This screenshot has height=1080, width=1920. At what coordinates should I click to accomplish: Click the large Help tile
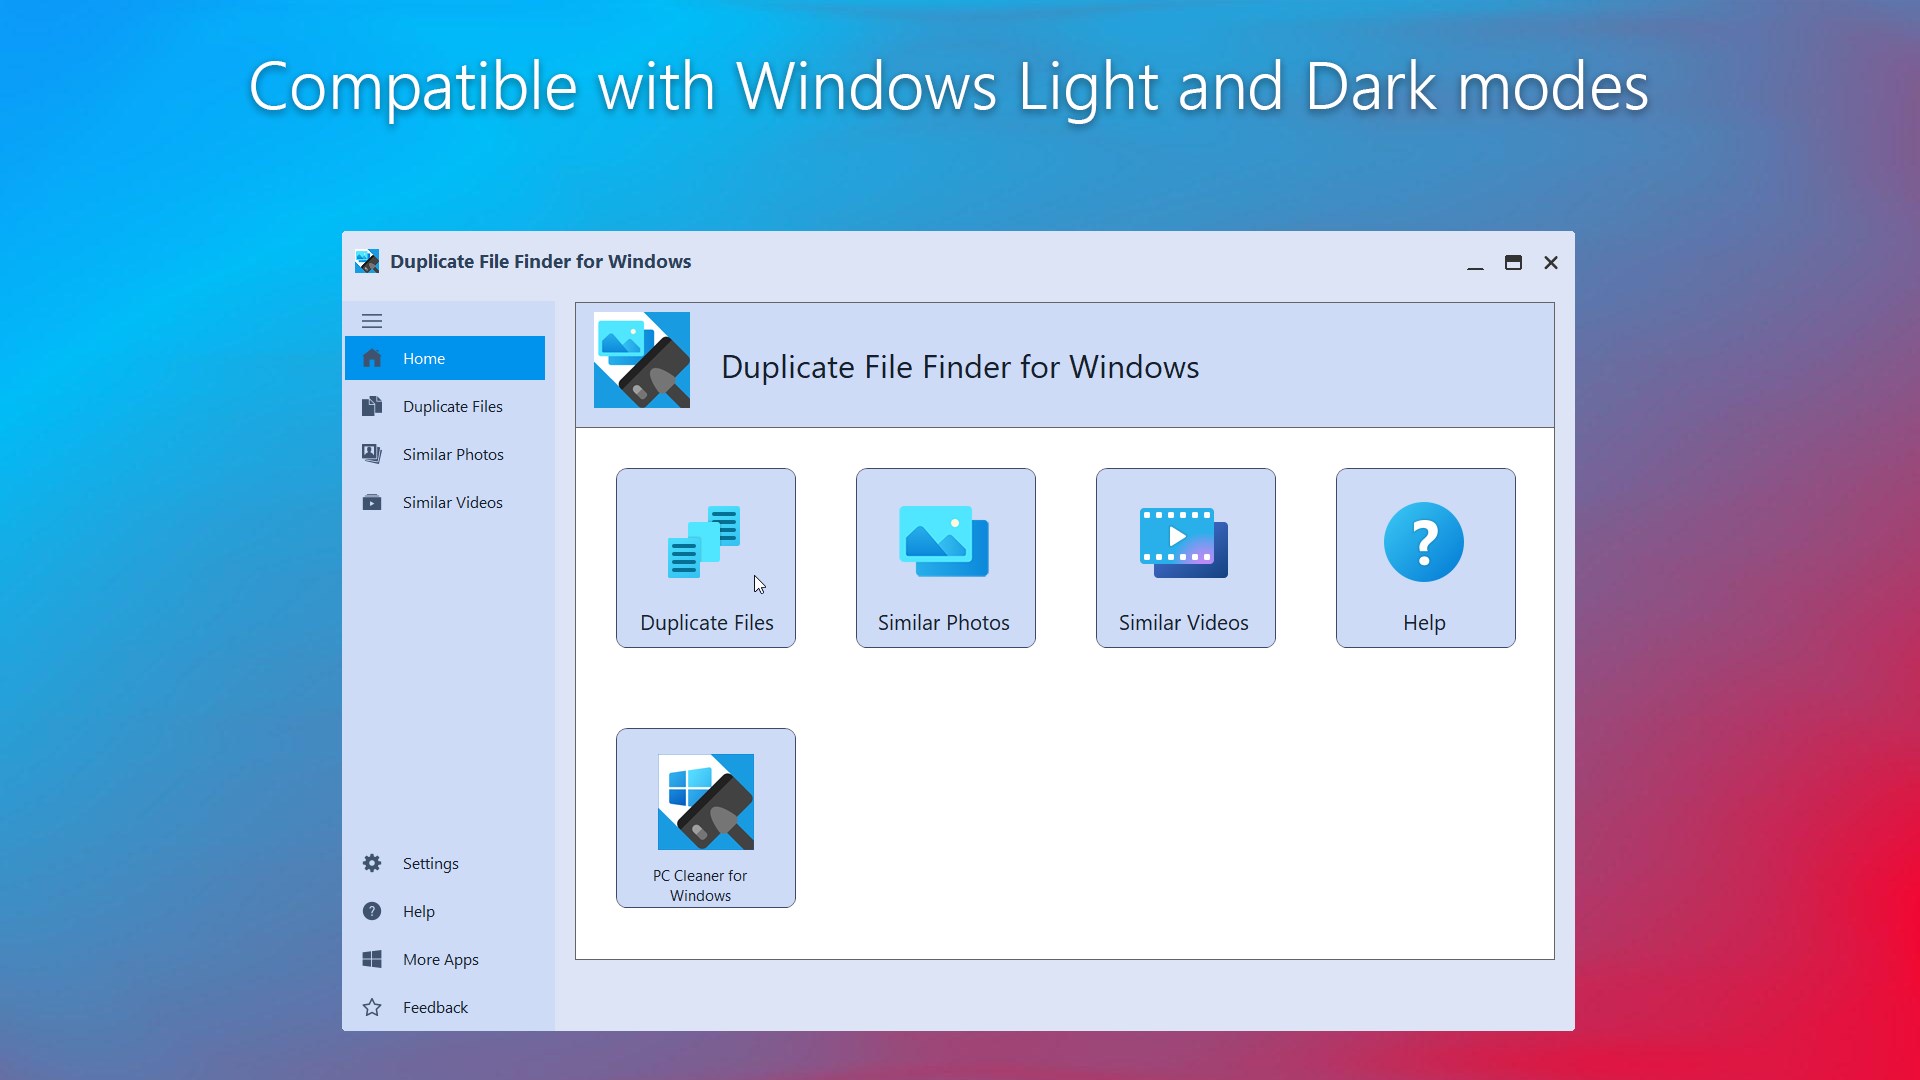pos(1426,558)
